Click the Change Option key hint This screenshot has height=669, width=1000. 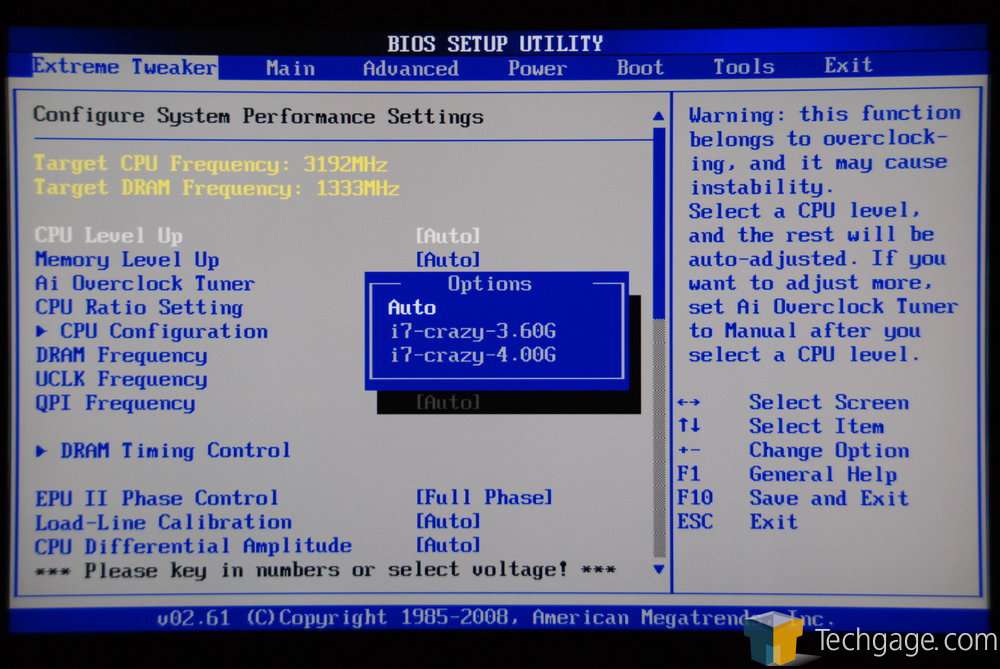coord(828,450)
